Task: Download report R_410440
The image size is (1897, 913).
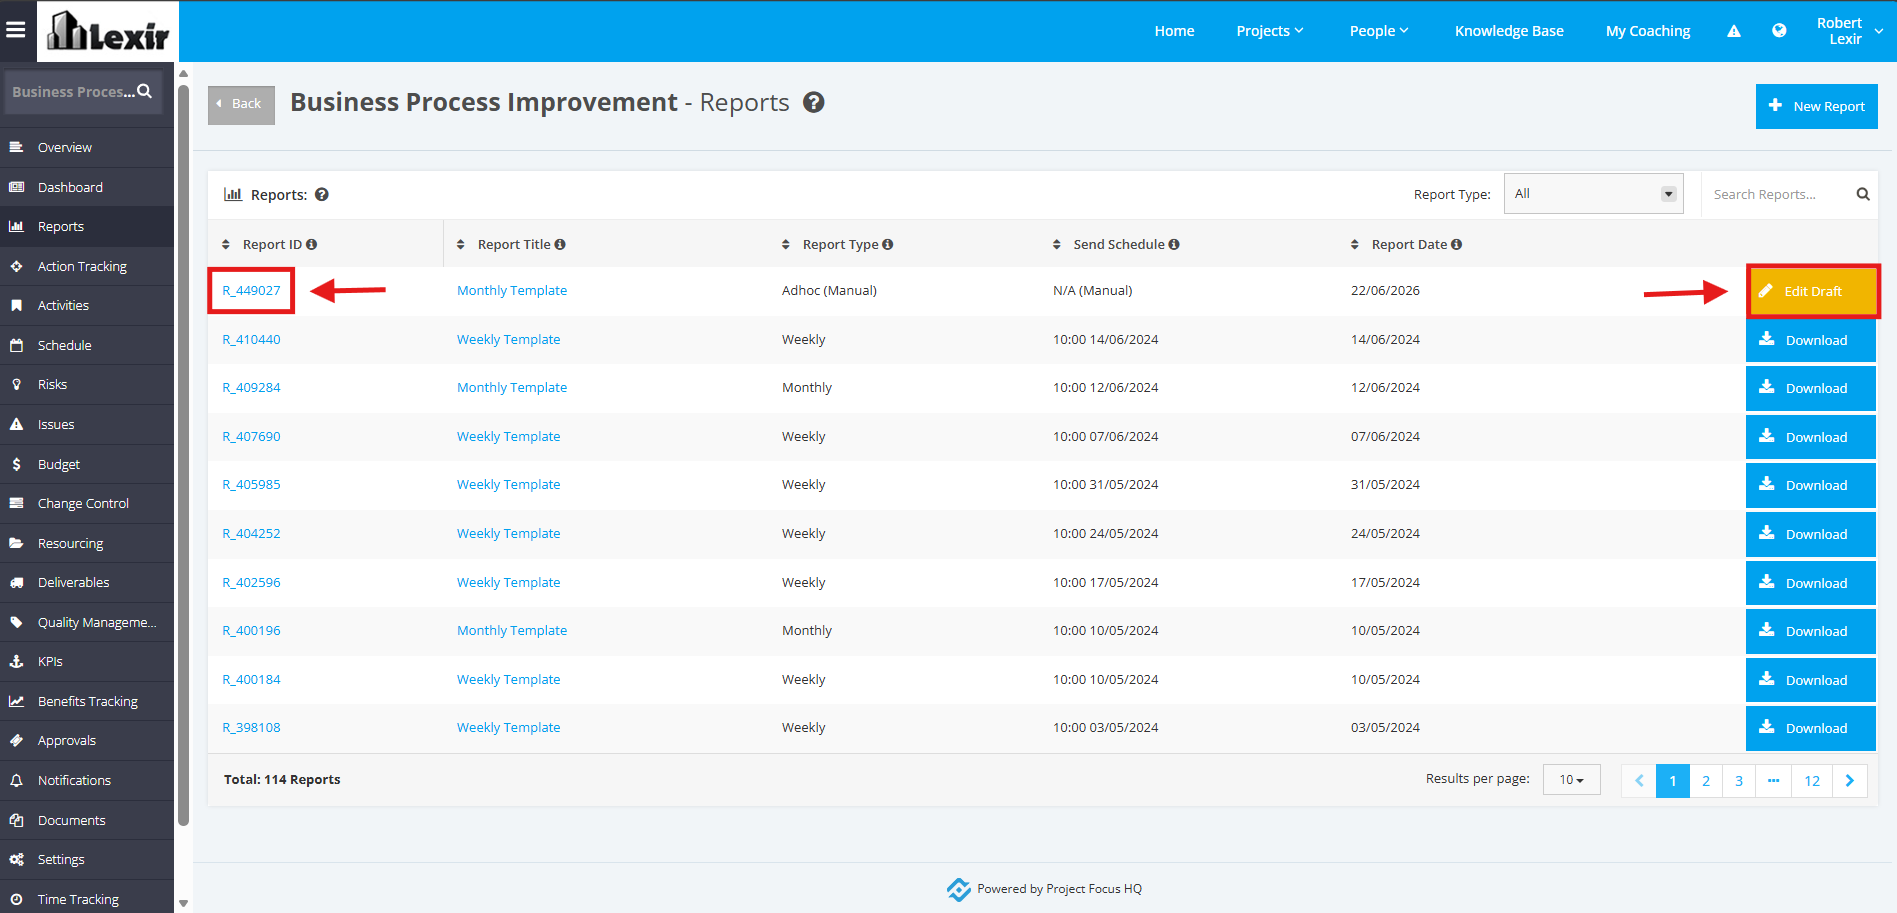Action: pos(1811,341)
